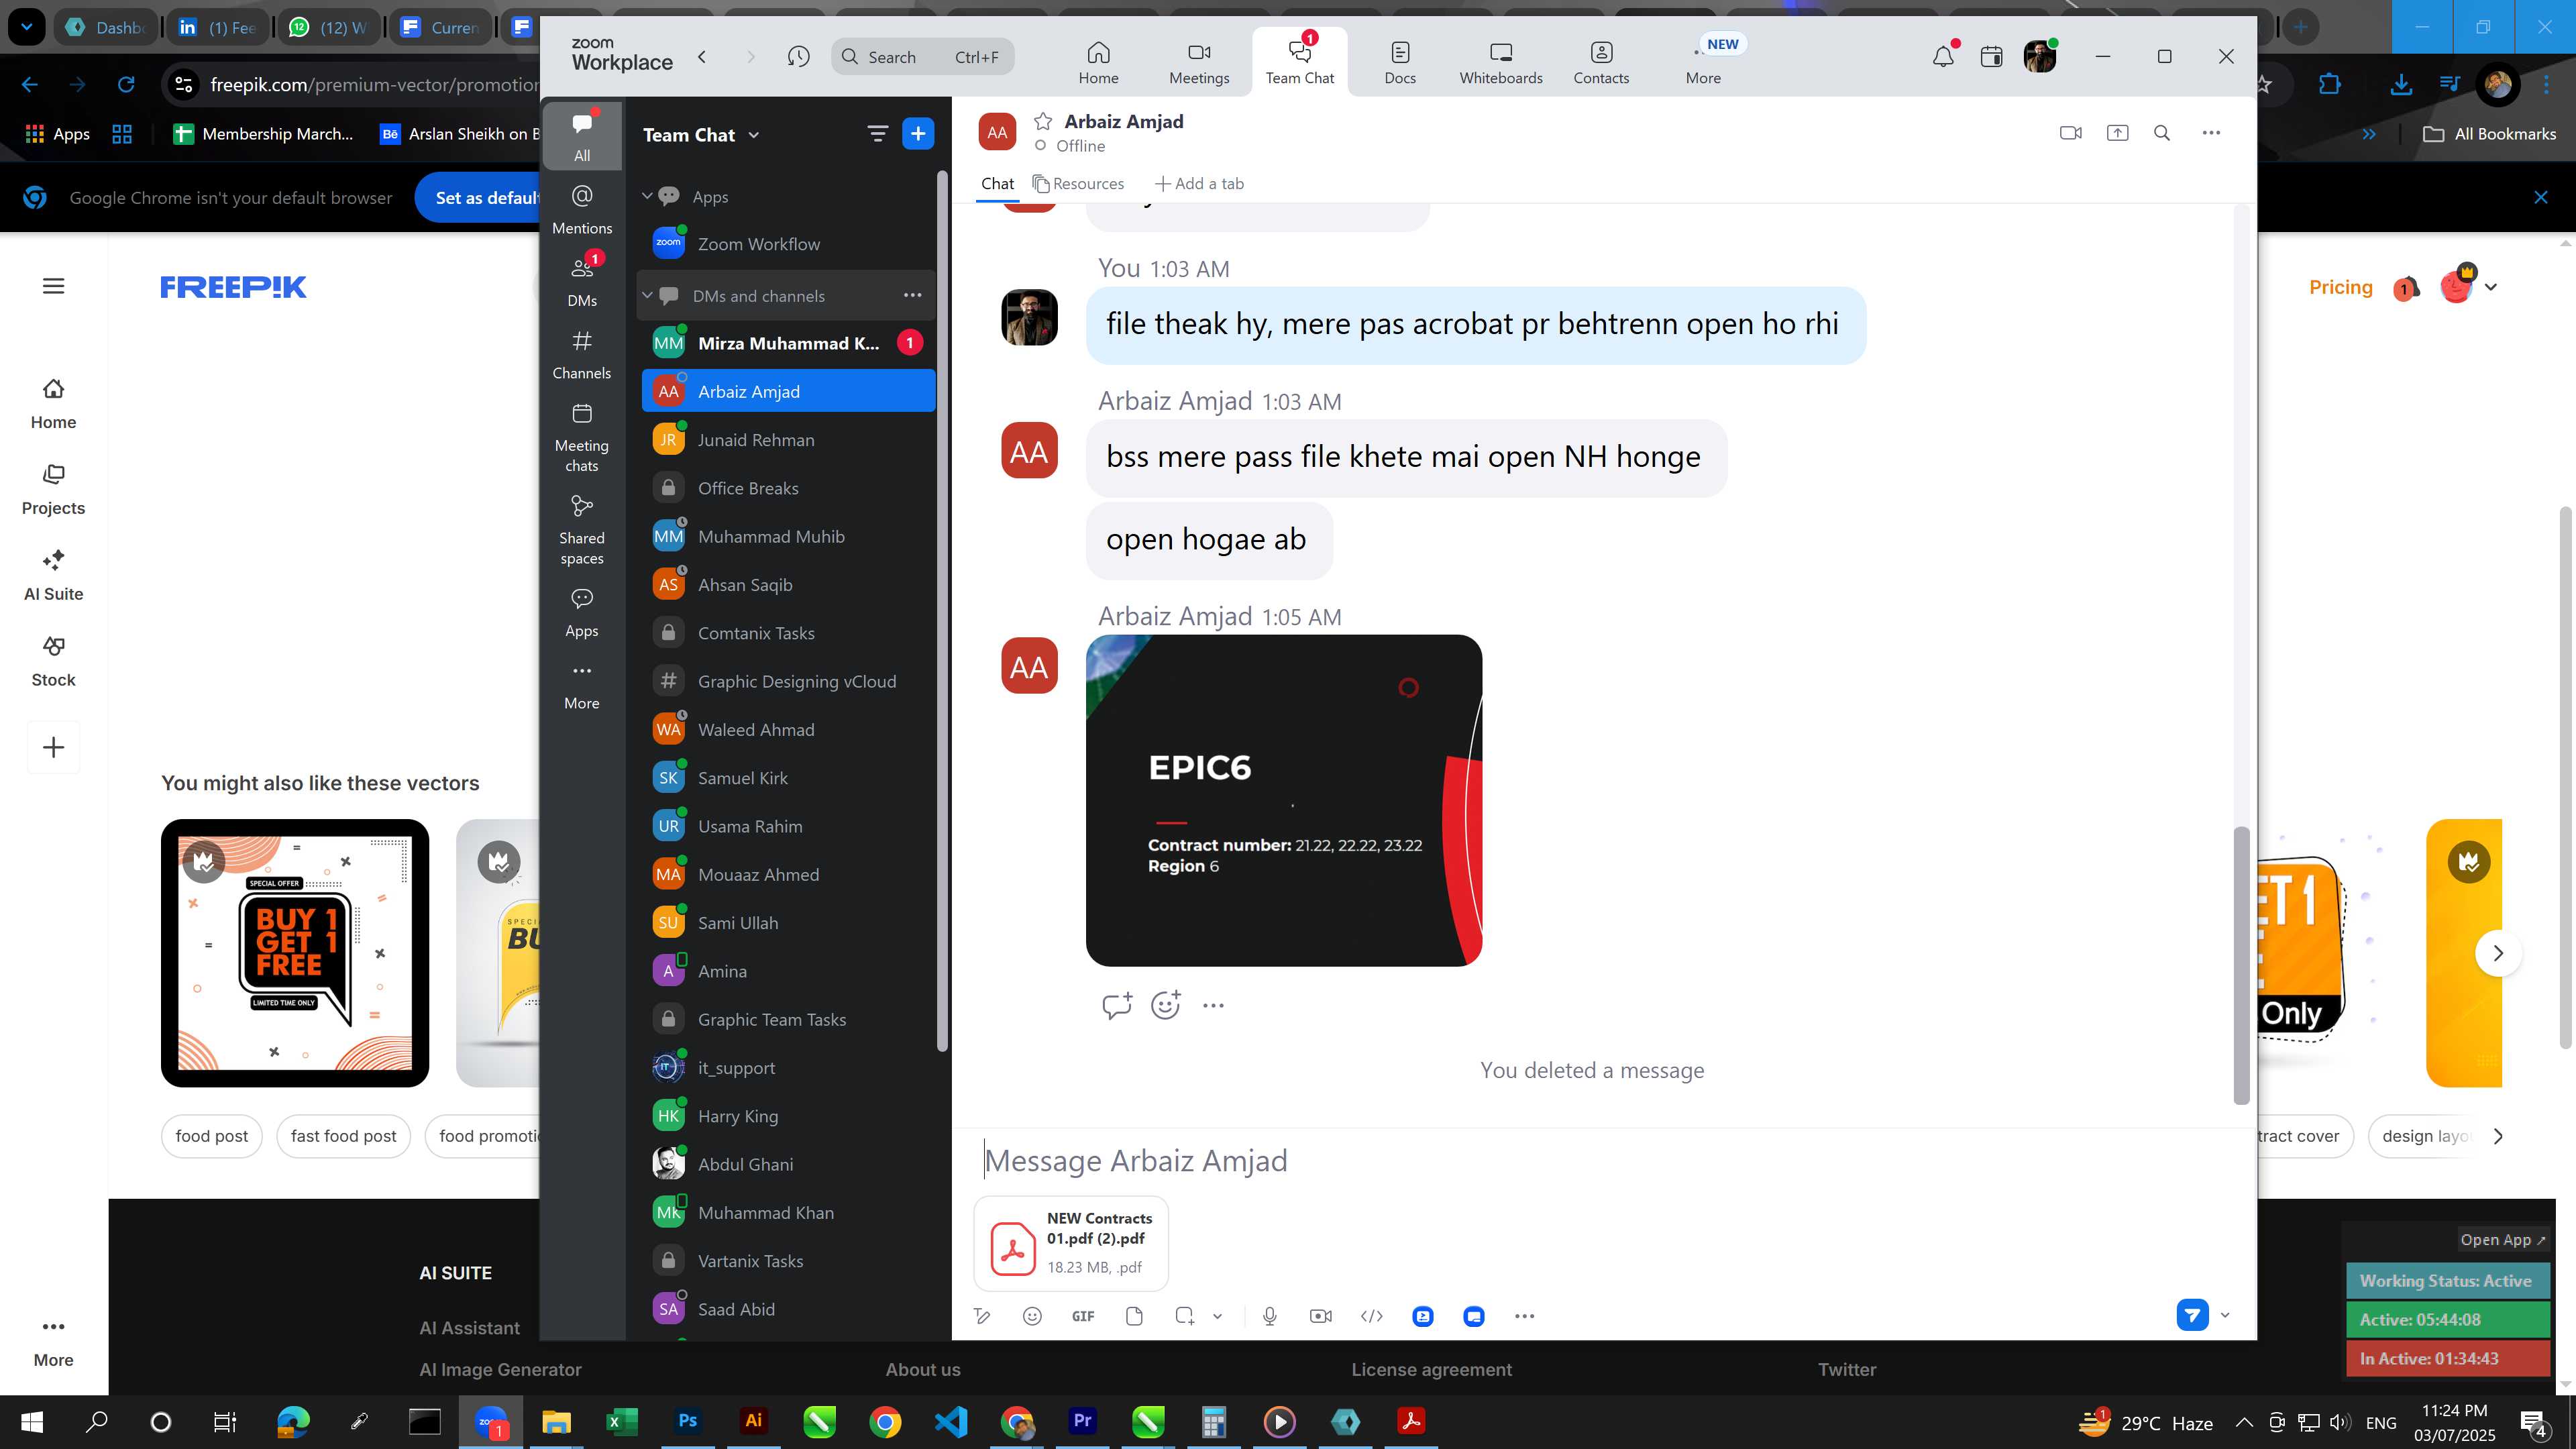Open the Resources tab in chat
The width and height of the screenshot is (2576, 1449).
click(x=1078, y=184)
